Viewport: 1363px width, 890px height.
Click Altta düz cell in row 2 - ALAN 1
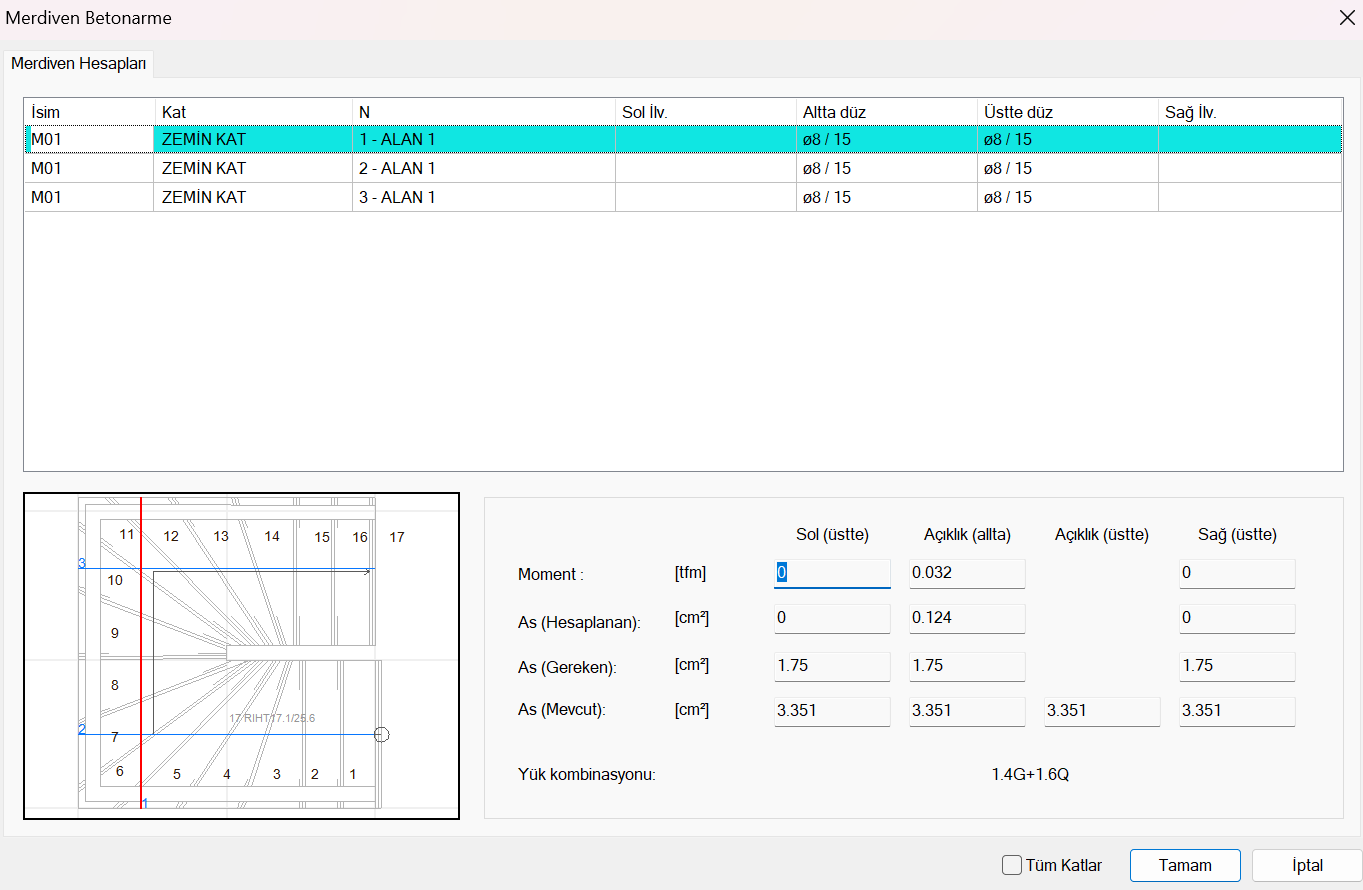point(887,168)
